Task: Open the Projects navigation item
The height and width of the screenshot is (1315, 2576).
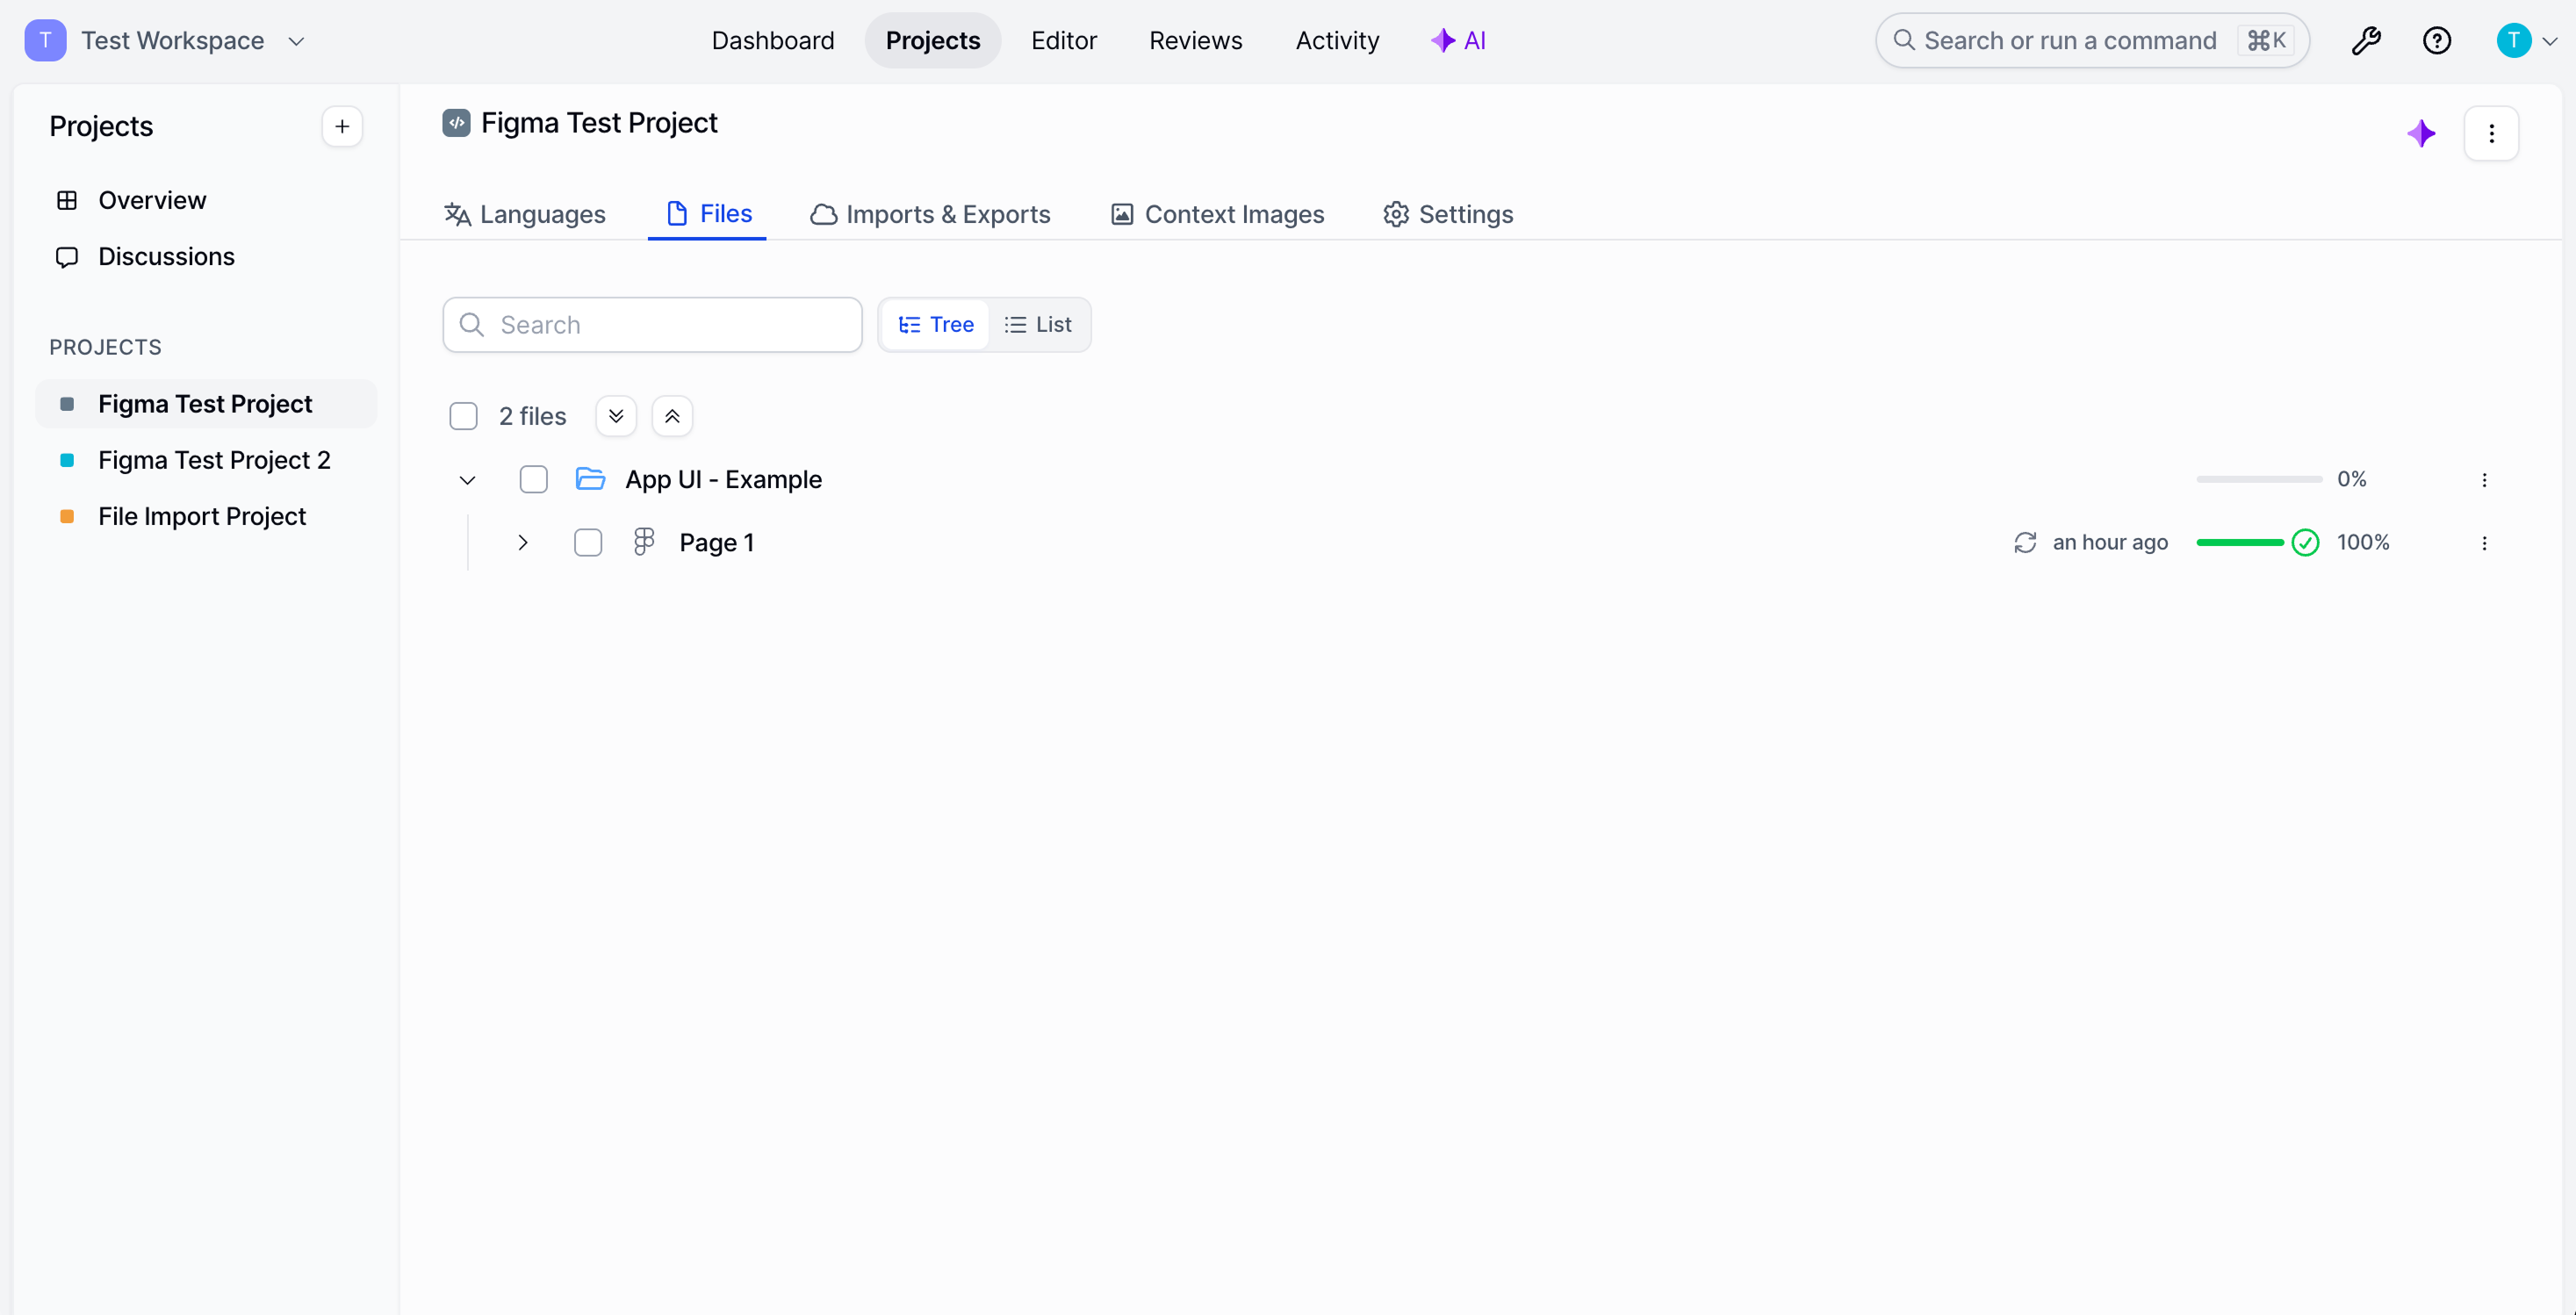Action: (933, 41)
